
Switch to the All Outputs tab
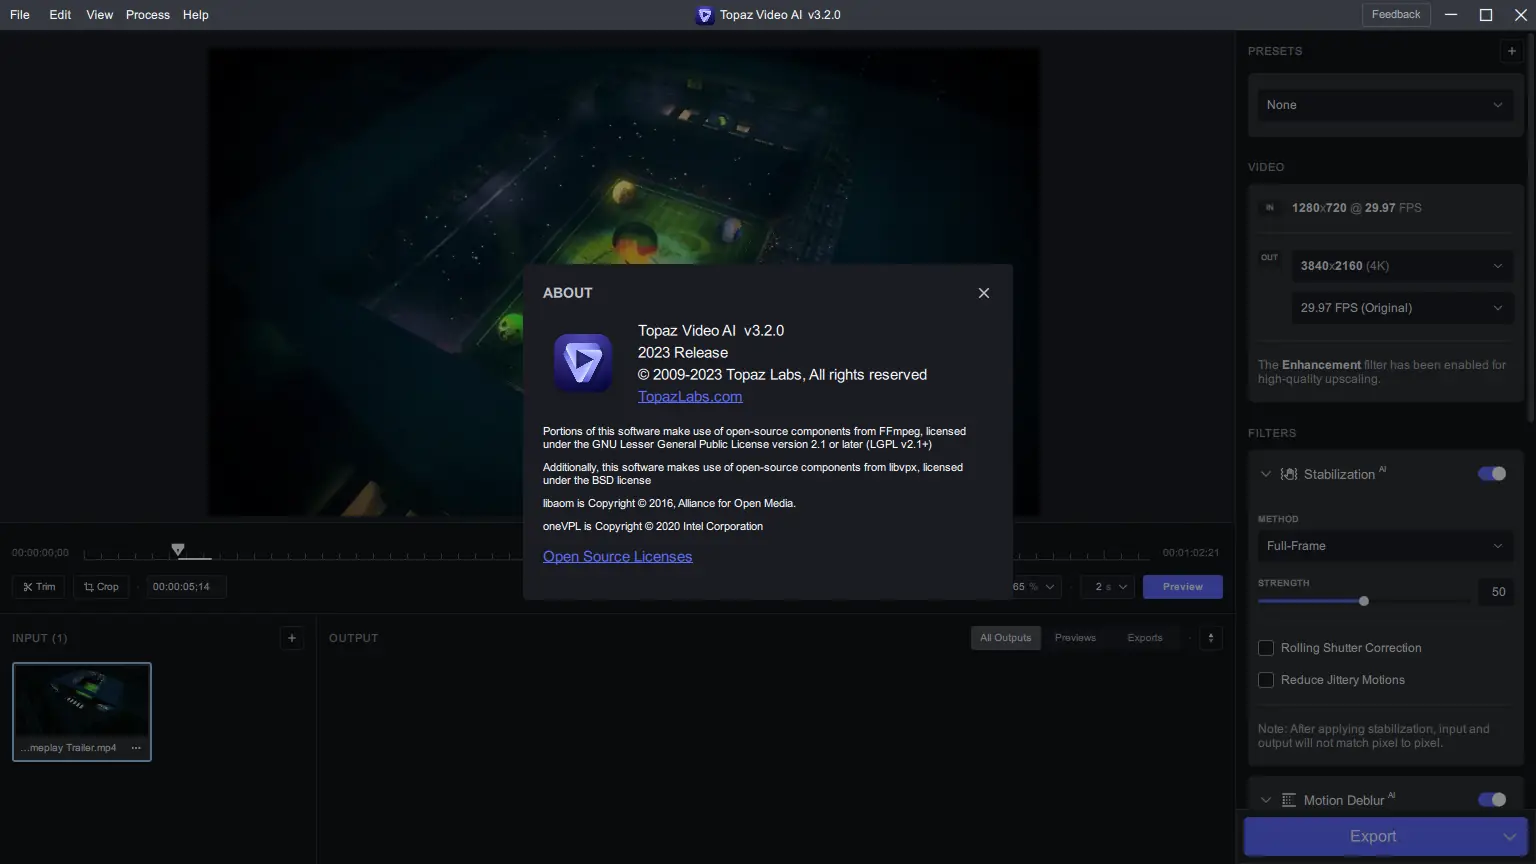click(x=1005, y=638)
